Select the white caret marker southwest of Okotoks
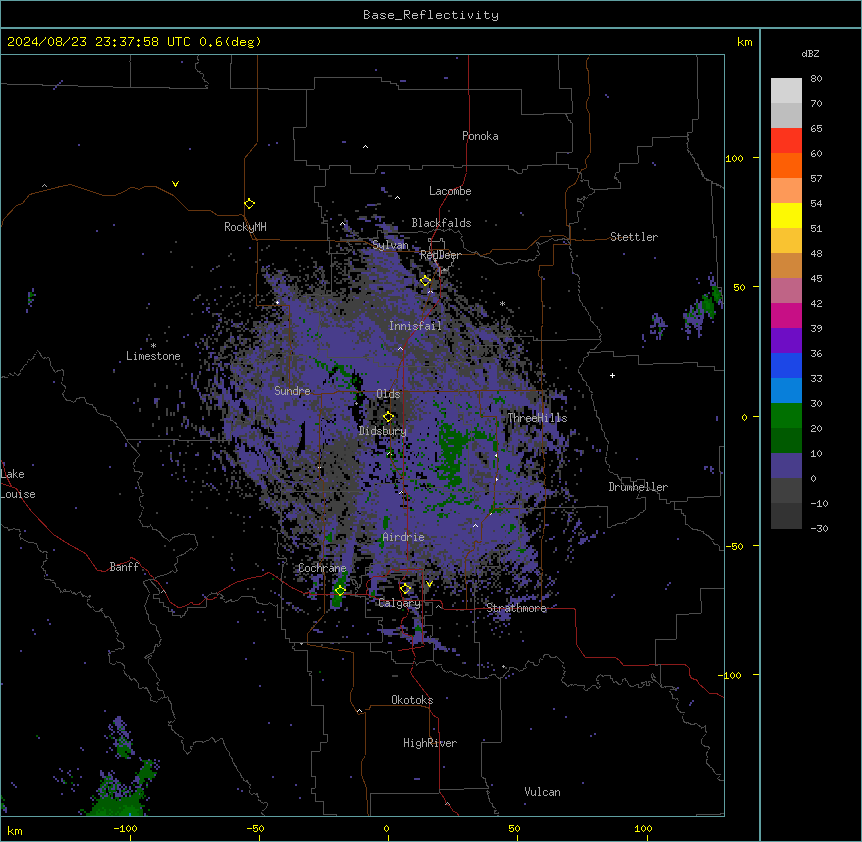The height and width of the screenshot is (842, 862). pos(359,711)
